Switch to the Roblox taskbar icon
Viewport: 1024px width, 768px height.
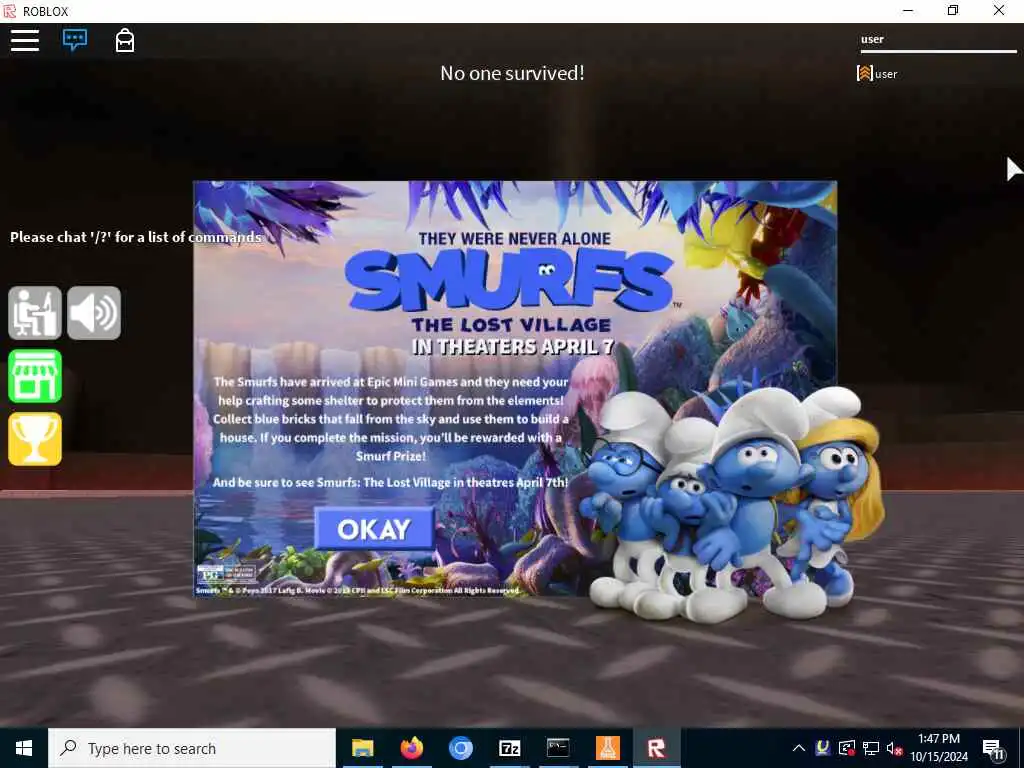[656, 748]
